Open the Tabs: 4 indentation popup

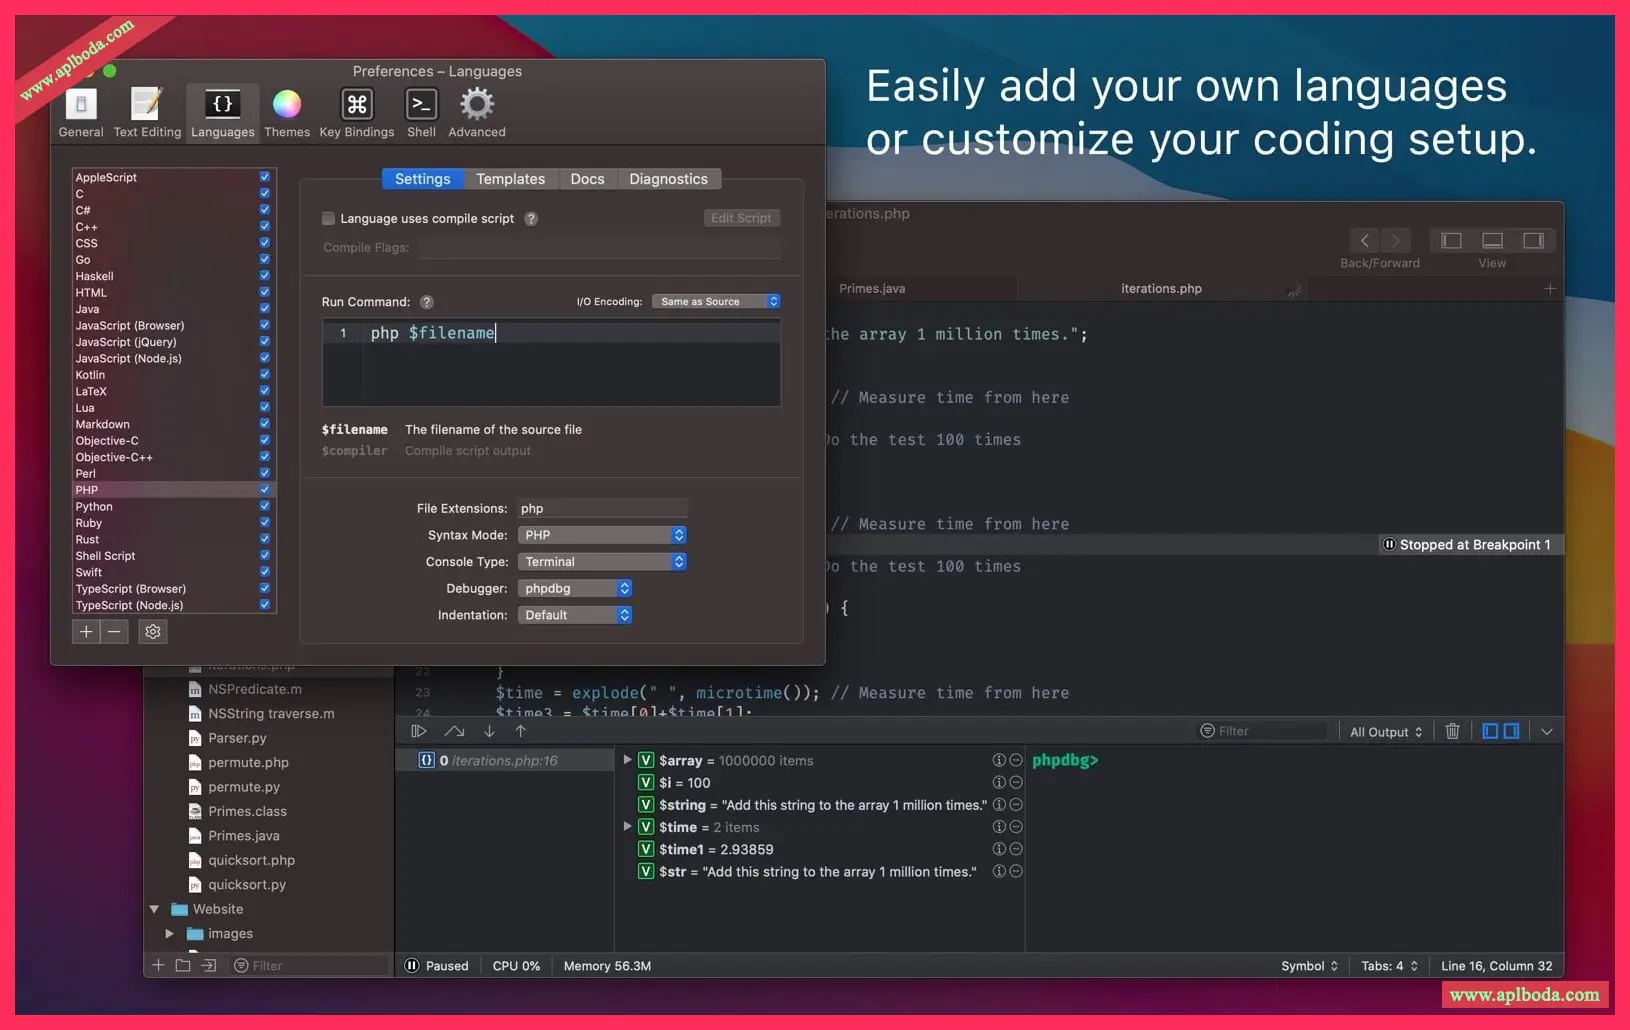[x=1389, y=966]
